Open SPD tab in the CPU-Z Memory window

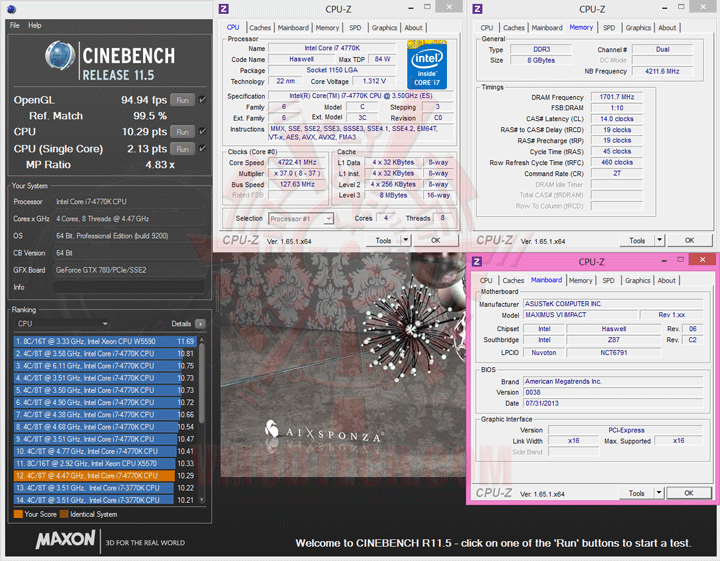pos(609,28)
